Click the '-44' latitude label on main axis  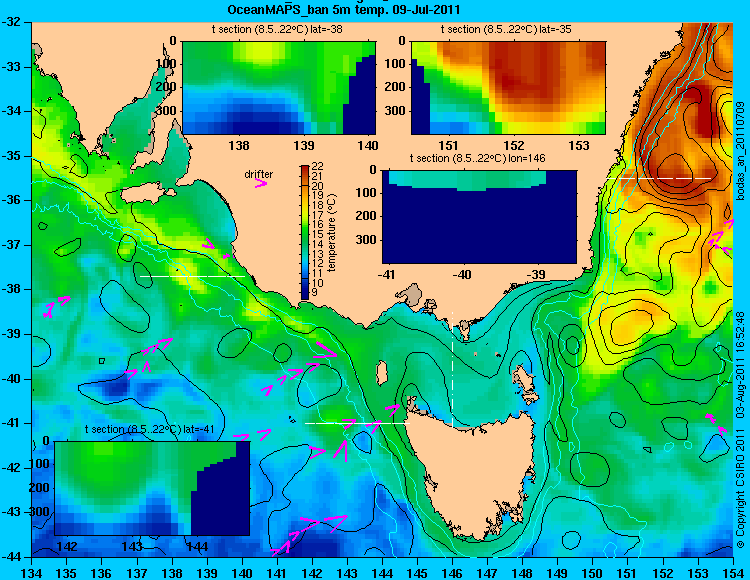click(11, 557)
